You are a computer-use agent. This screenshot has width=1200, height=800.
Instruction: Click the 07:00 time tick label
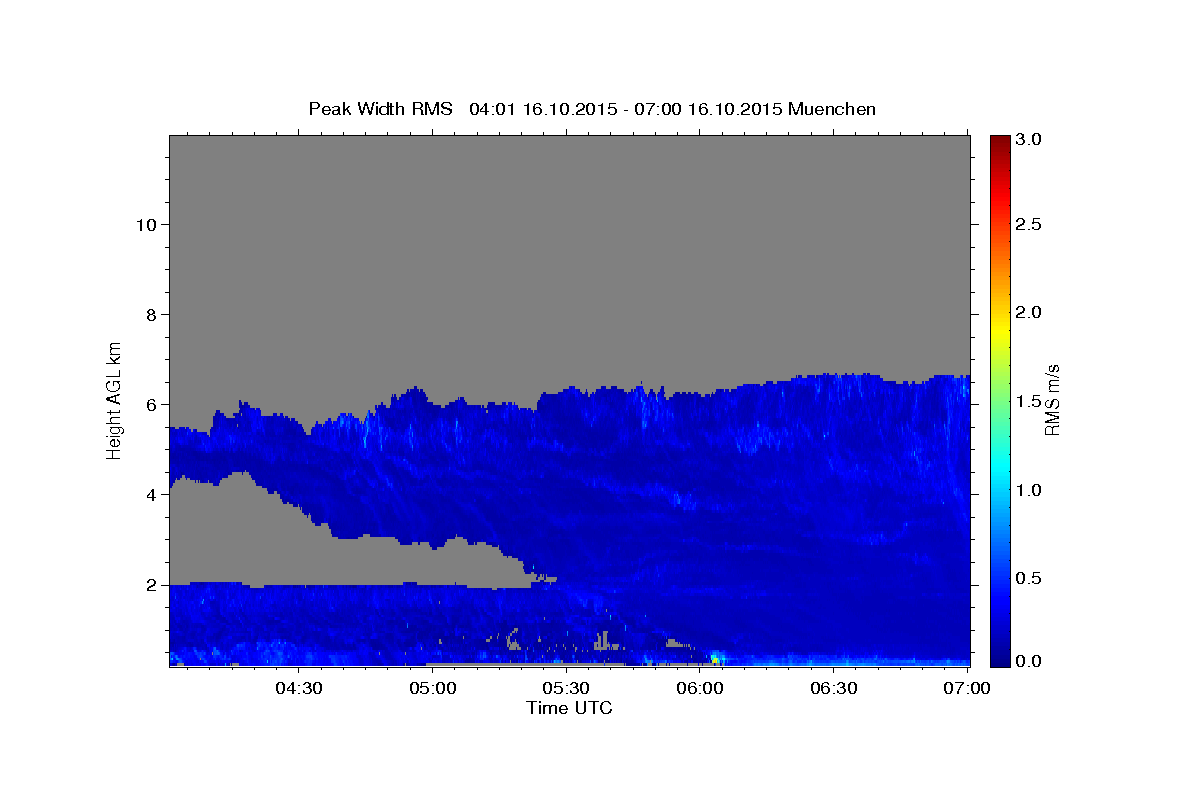[x=968, y=689]
